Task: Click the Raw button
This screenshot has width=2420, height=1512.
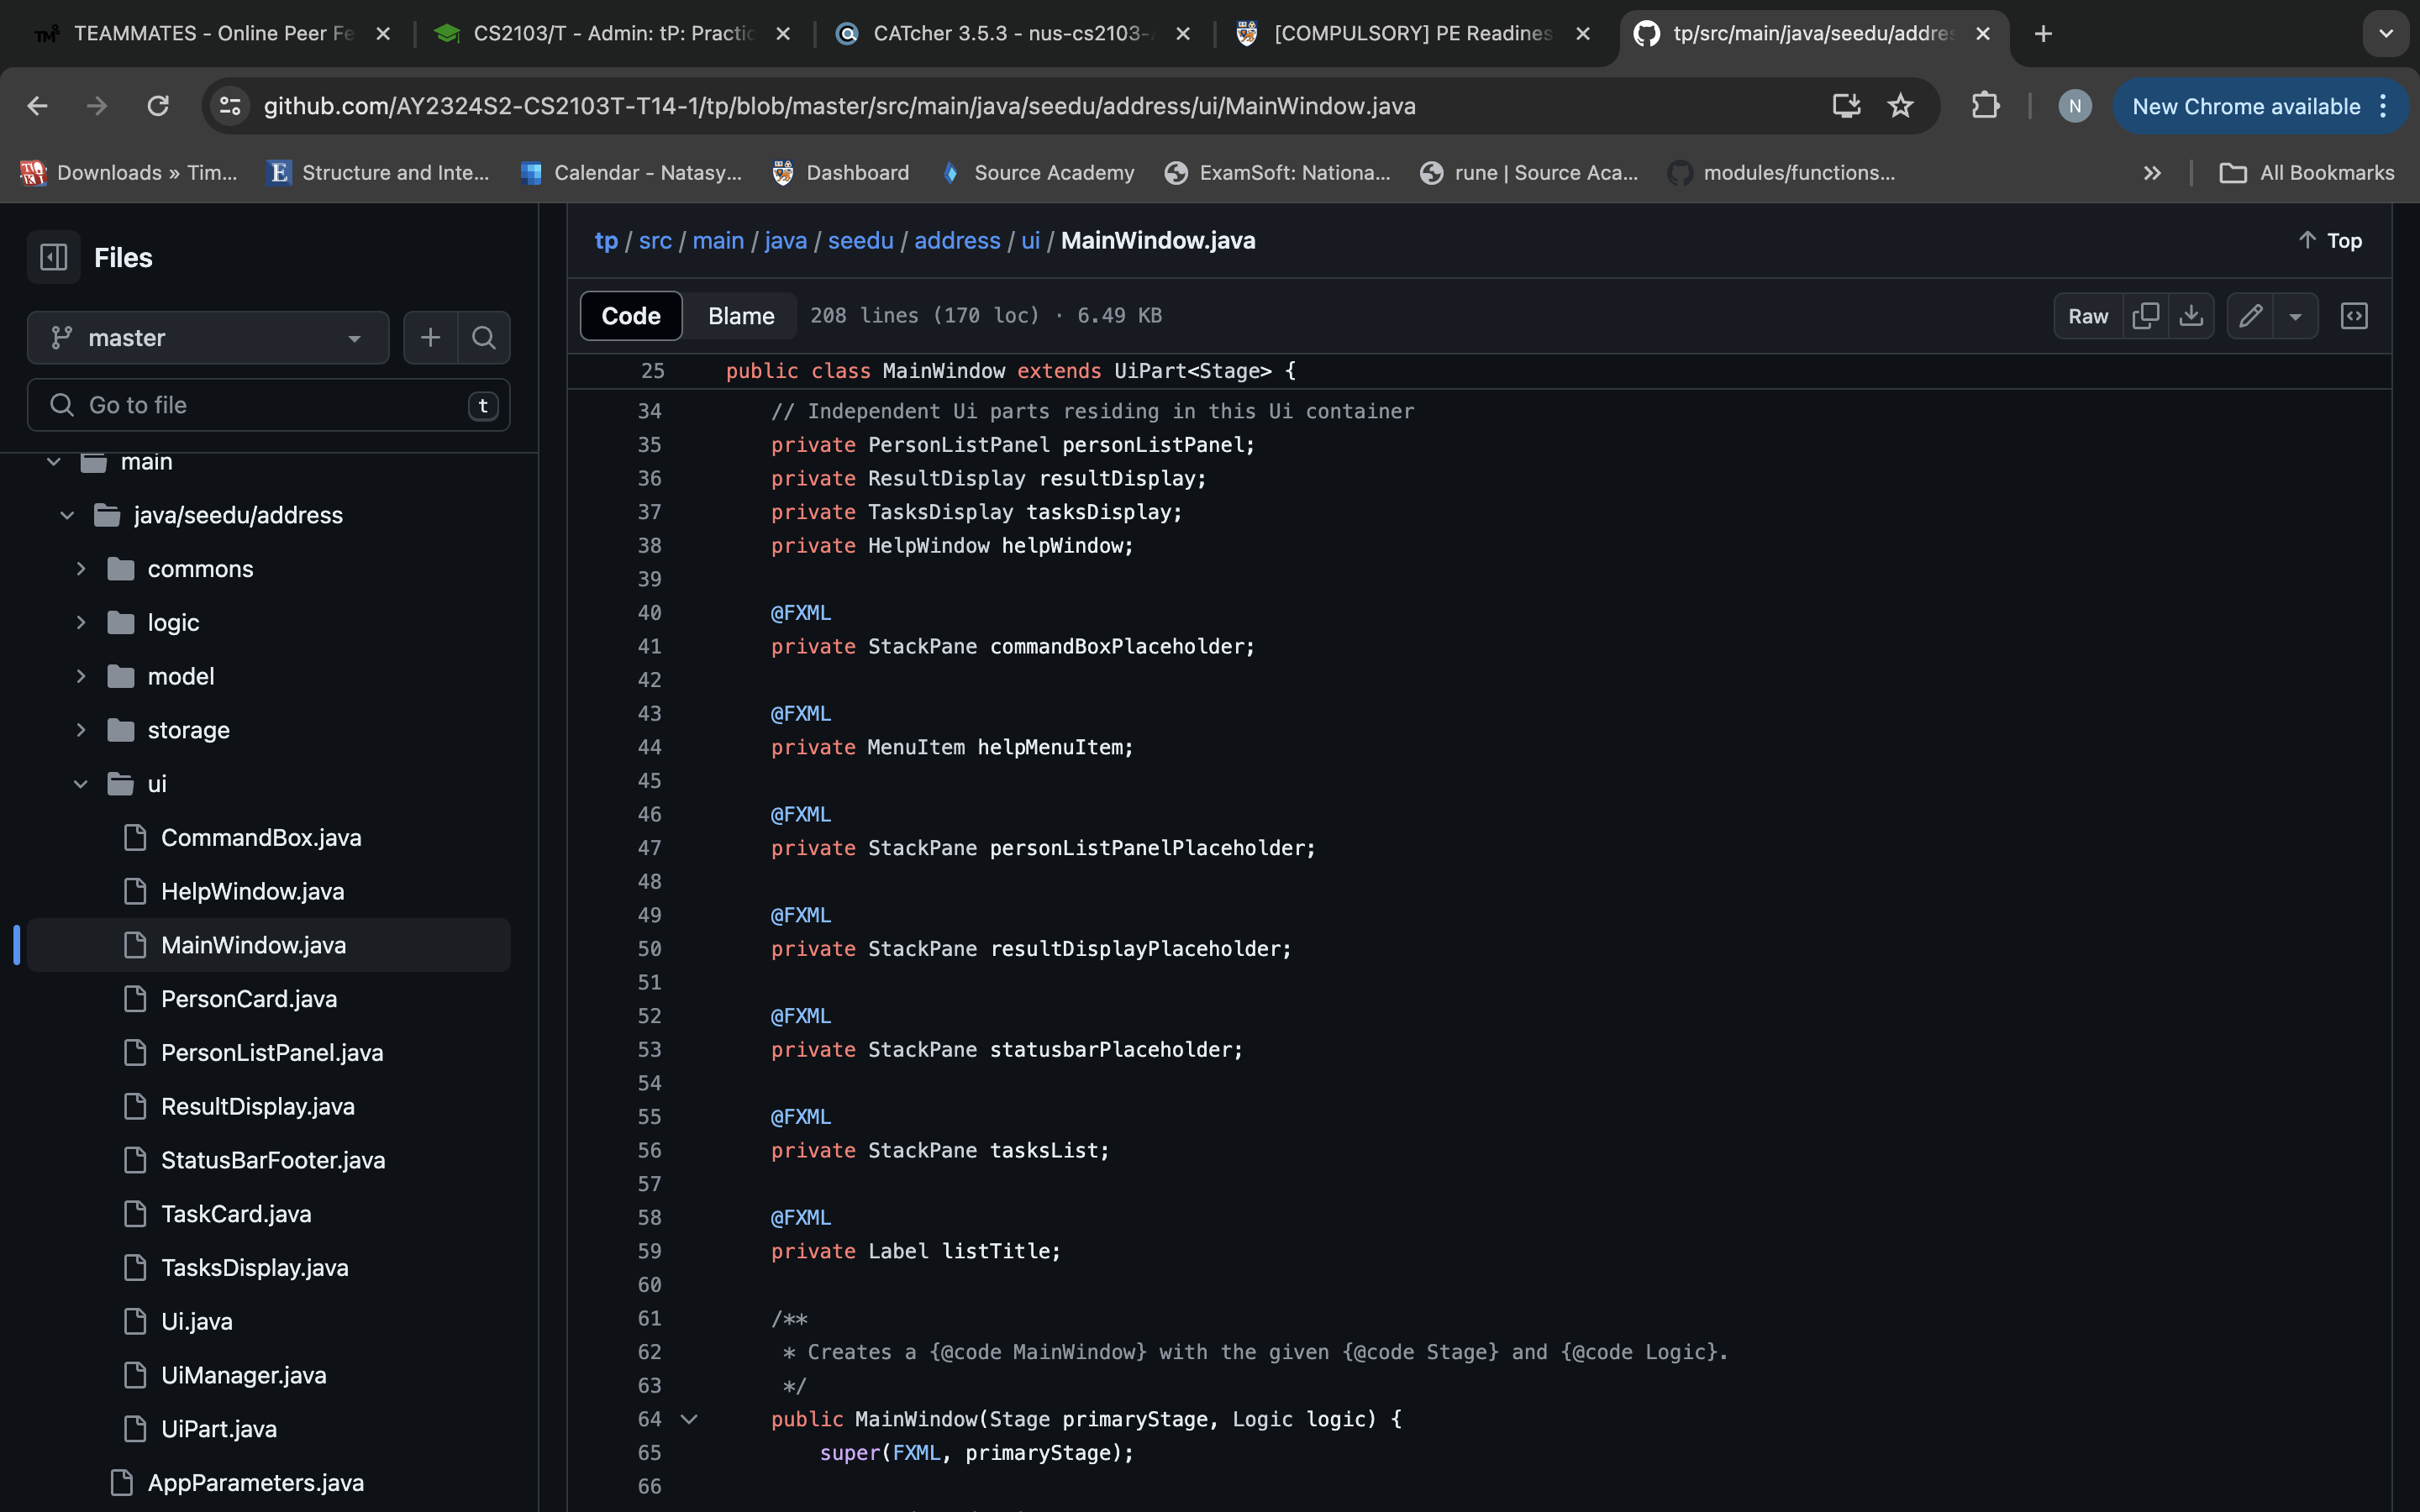Action: pyautogui.click(x=2088, y=316)
